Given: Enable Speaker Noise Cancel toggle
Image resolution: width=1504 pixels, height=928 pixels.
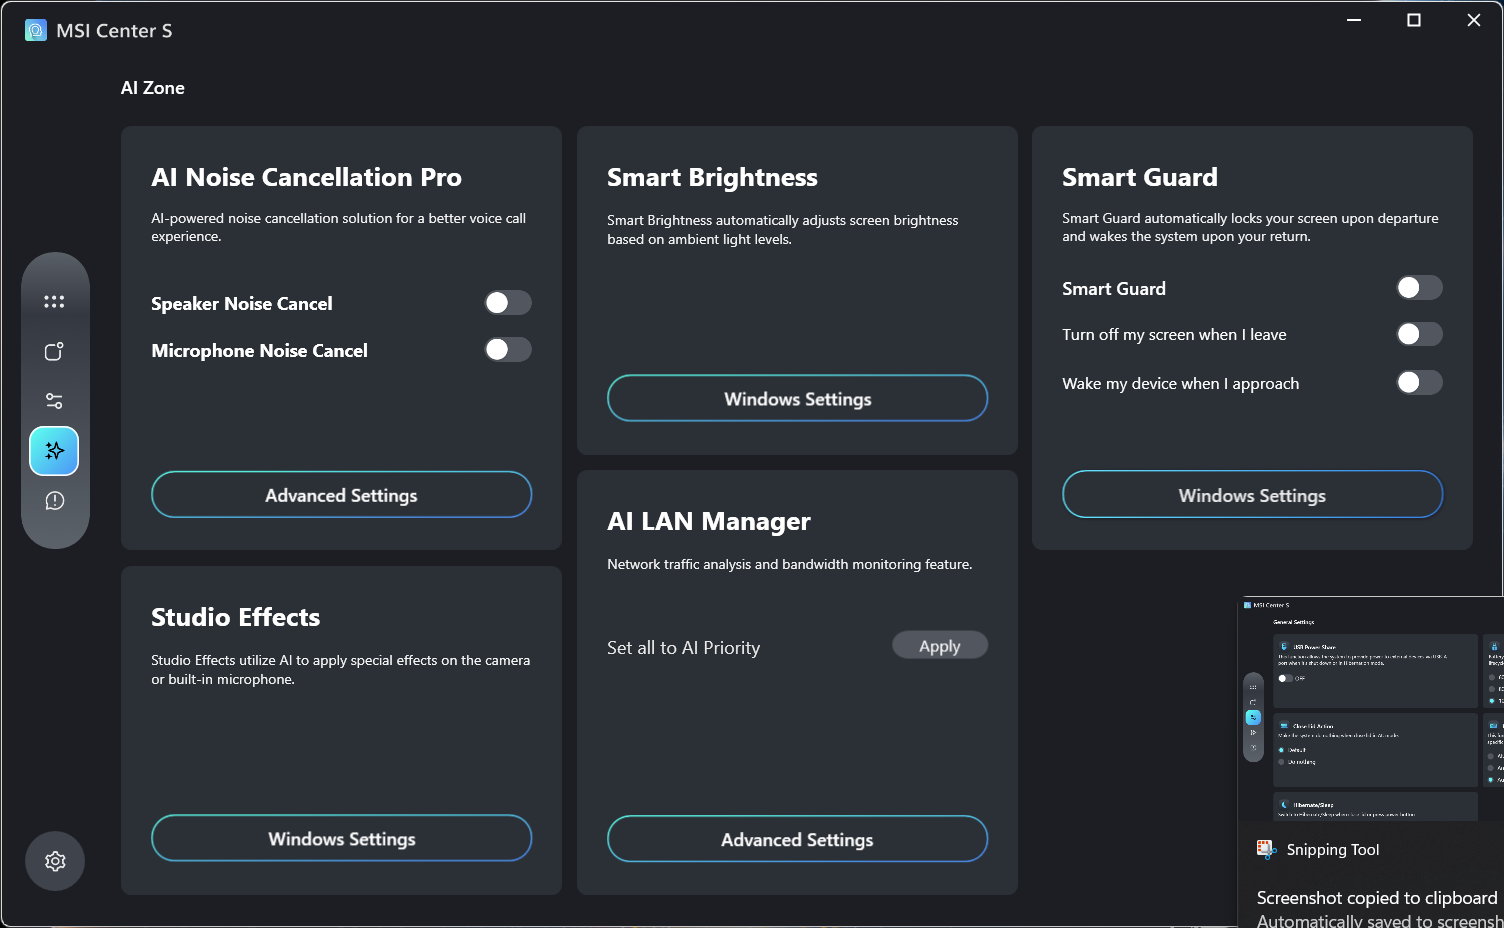Looking at the screenshot, I should click(x=508, y=303).
